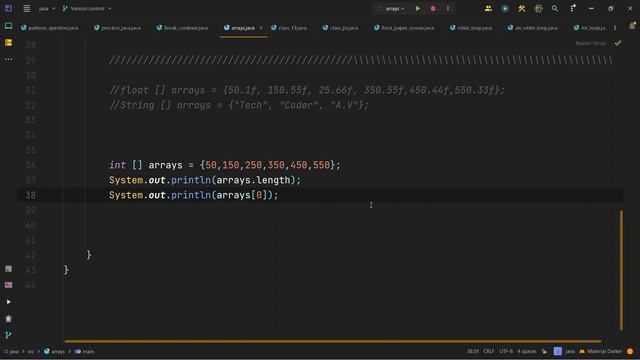Click the array index 0 in line 38
The height and width of the screenshot is (360, 640).
[259, 195]
